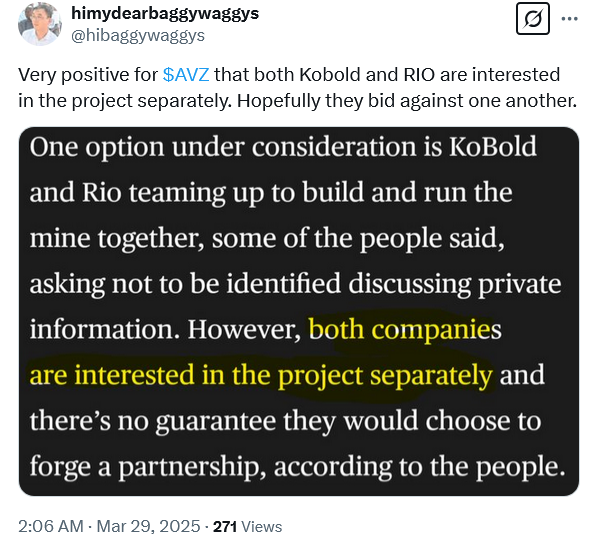Click the 2:06 AM · Mar 29, 2025 timestamp
This screenshot has width=598, height=550.
[109, 526]
